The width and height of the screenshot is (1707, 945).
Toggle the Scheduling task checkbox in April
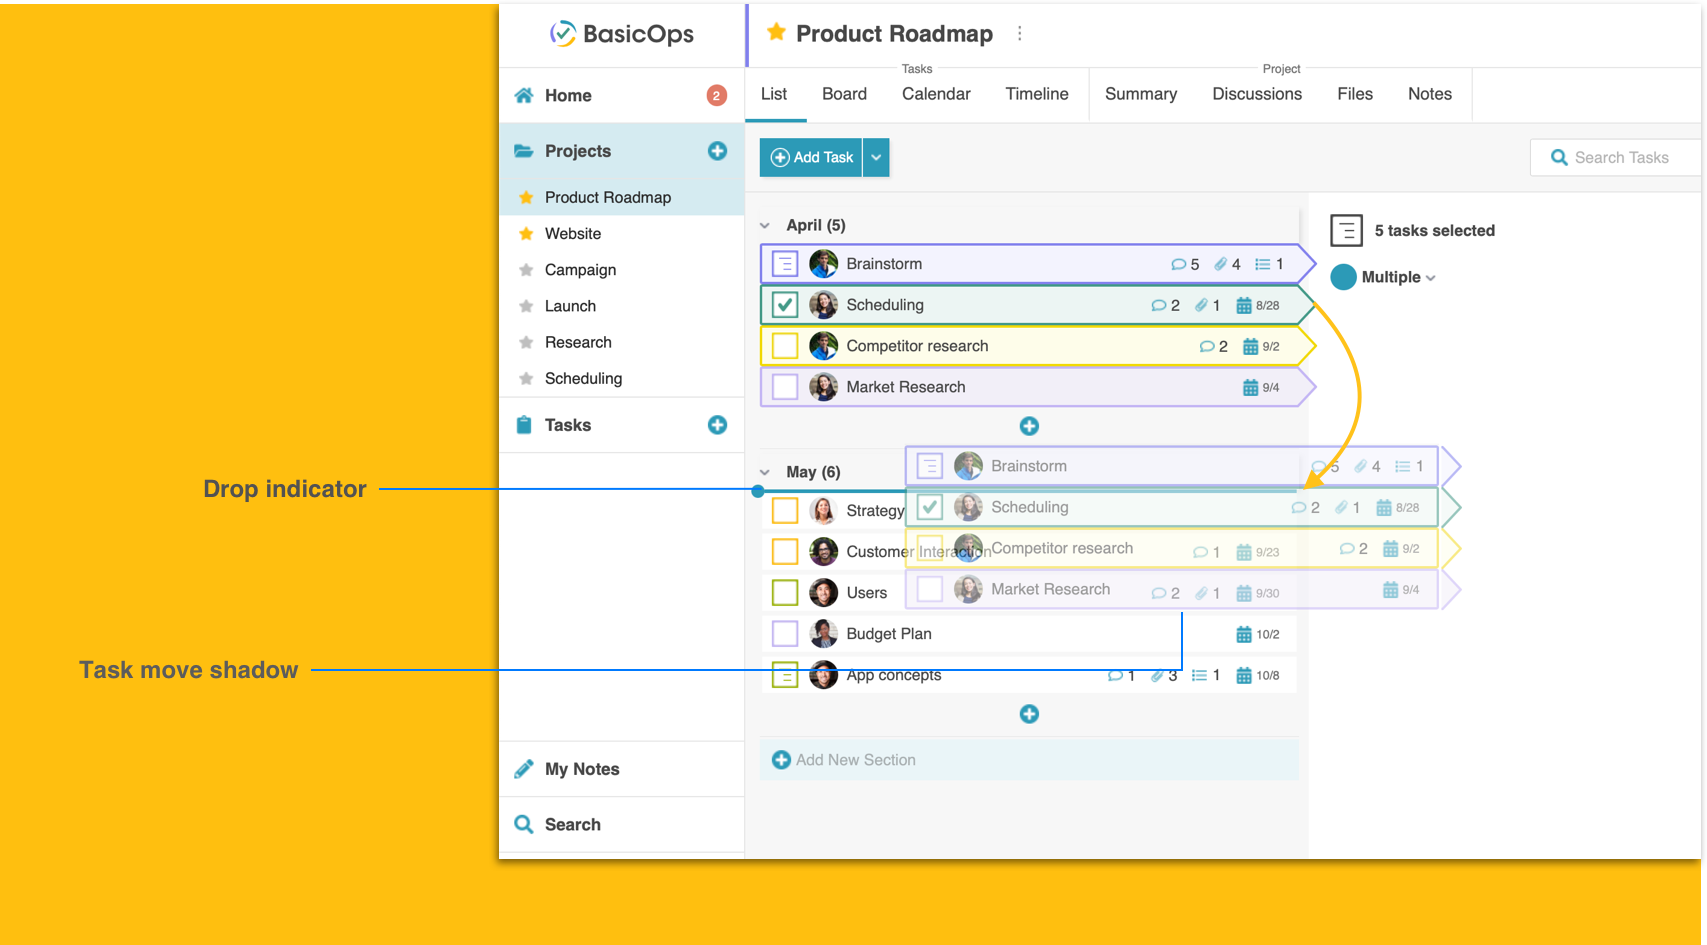click(785, 305)
